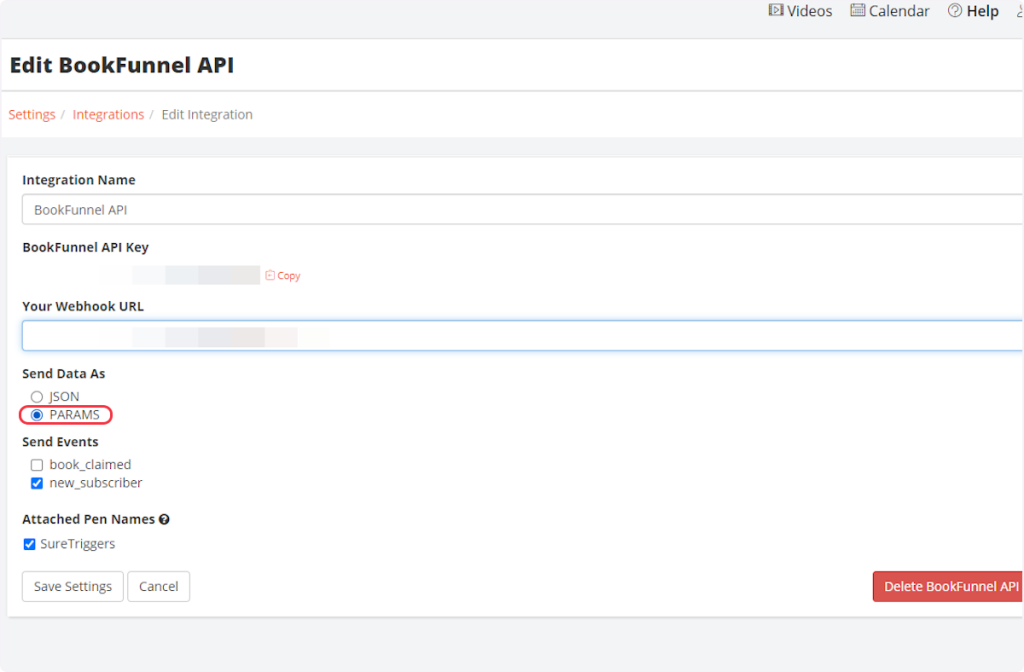Click the Videos icon in top bar
Image resolution: width=1024 pixels, height=672 pixels.
(775, 11)
